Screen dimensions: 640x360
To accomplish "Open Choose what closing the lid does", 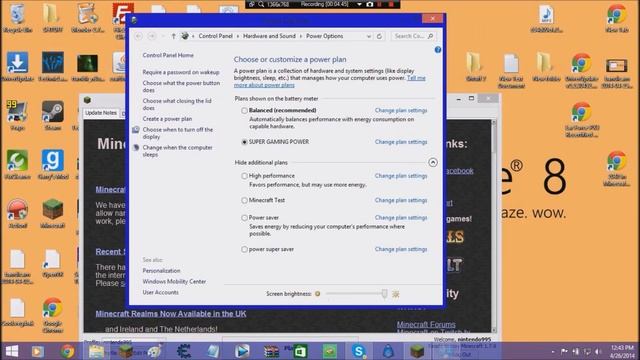I will click(177, 104).
